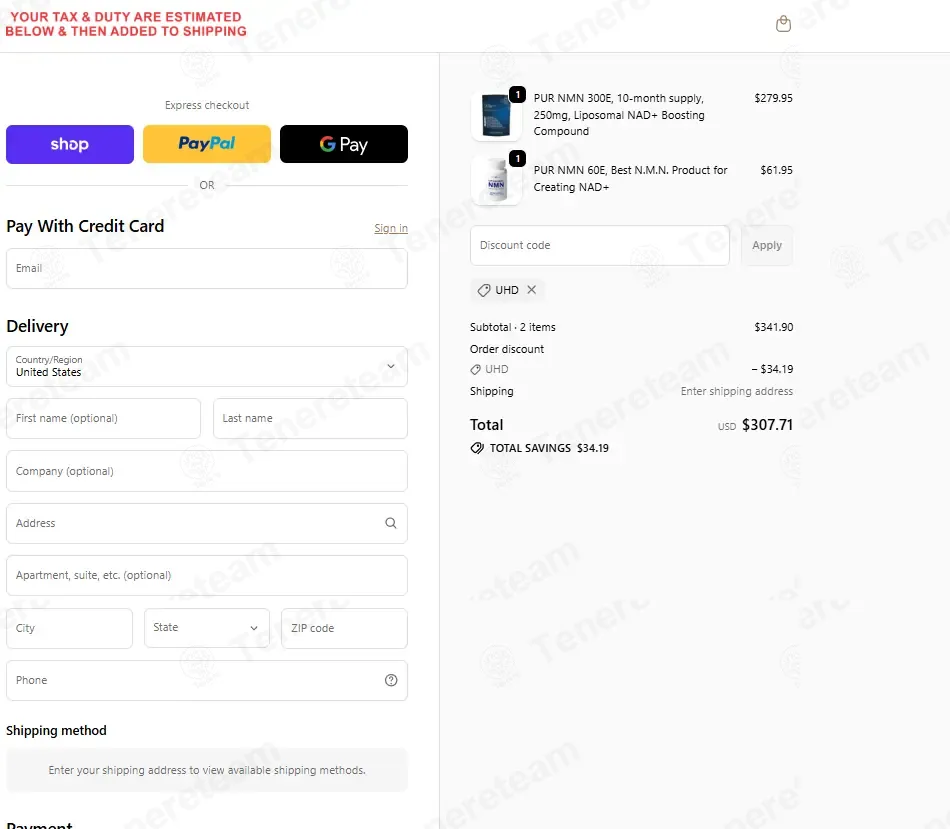Open the PUR NMN 60E product thumbnail
Image resolution: width=950 pixels, height=829 pixels.
(496, 180)
